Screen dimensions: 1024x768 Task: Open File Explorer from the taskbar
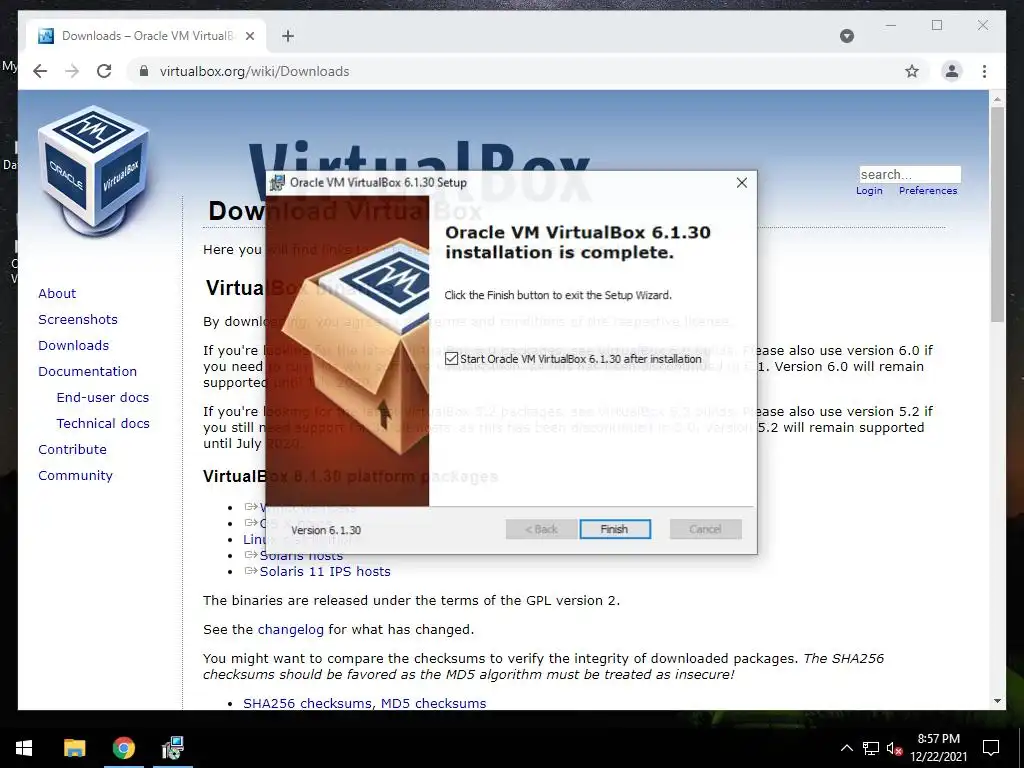coord(74,748)
